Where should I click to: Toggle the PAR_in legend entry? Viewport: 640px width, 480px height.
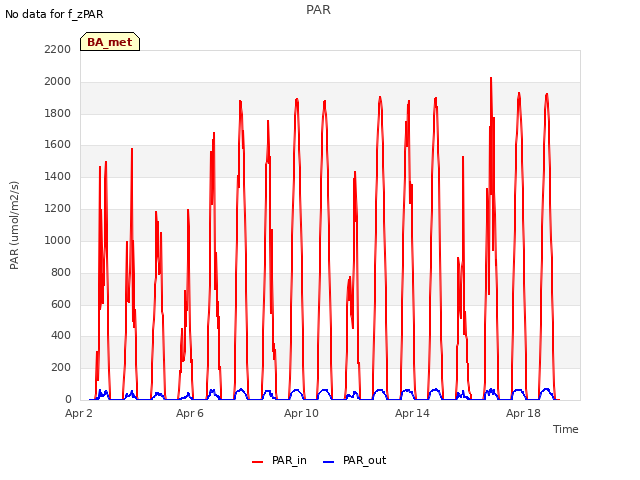pyautogui.click(x=280, y=460)
